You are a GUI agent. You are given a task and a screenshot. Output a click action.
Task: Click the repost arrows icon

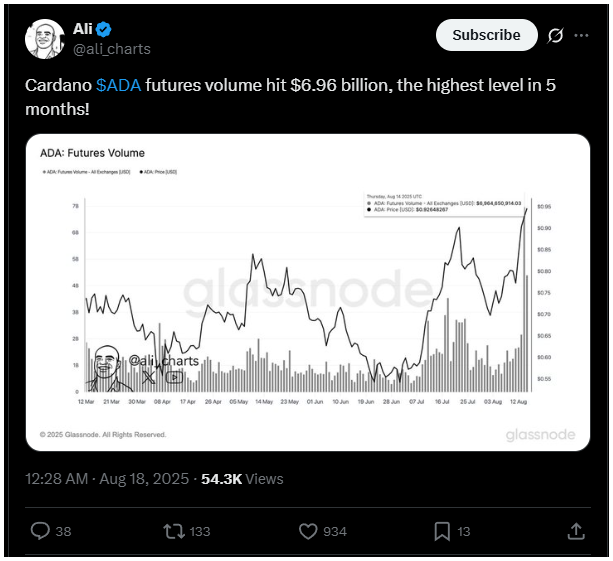[174, 531]
